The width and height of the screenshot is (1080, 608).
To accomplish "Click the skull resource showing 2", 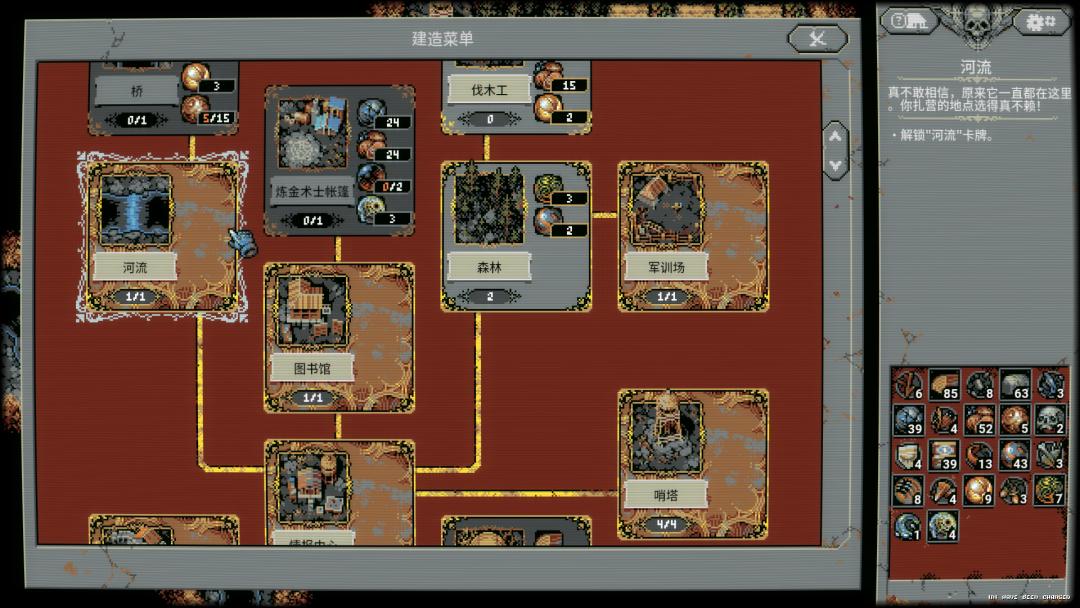I will pyautogui.click(x=1050, y=419).
